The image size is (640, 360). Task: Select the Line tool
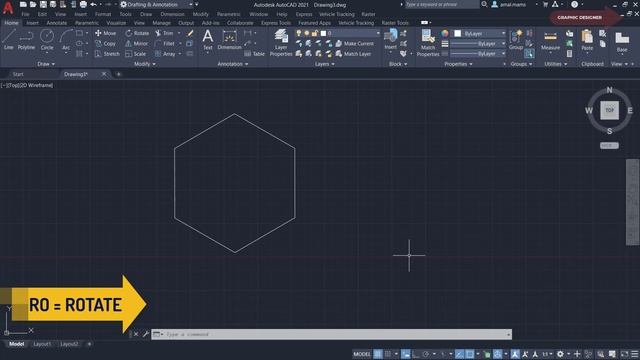(x=9, y=40)
